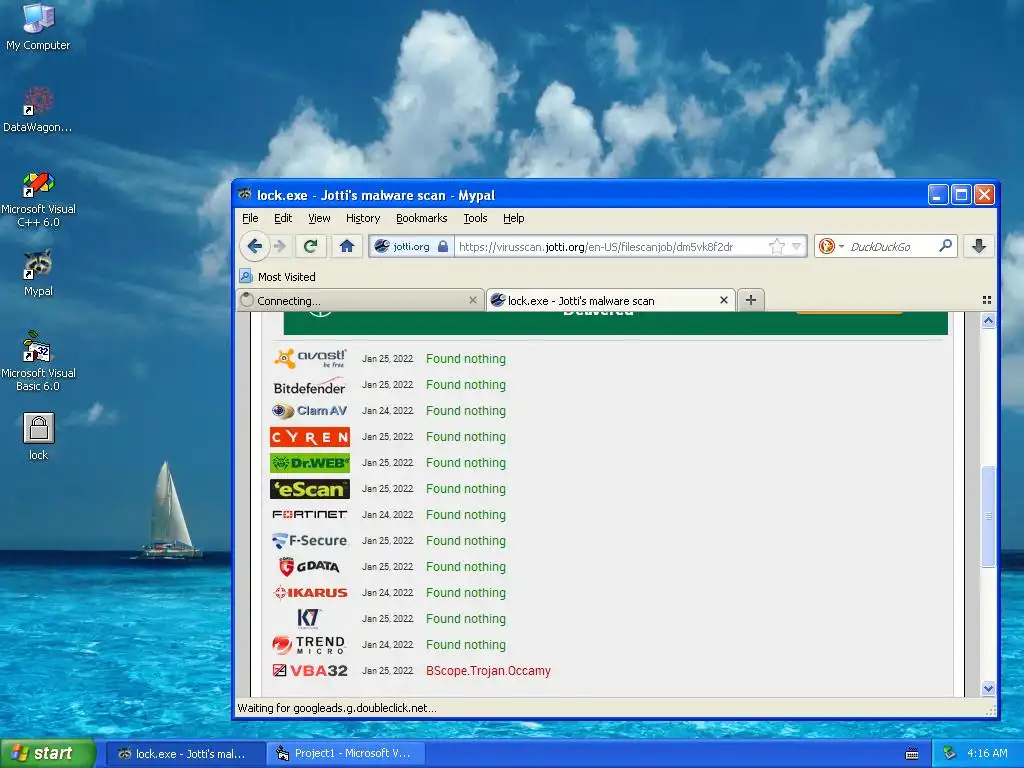Launch Microsoft Visual Basic 6.0 shortcut
1024x768 pixels.
point(38,361)
